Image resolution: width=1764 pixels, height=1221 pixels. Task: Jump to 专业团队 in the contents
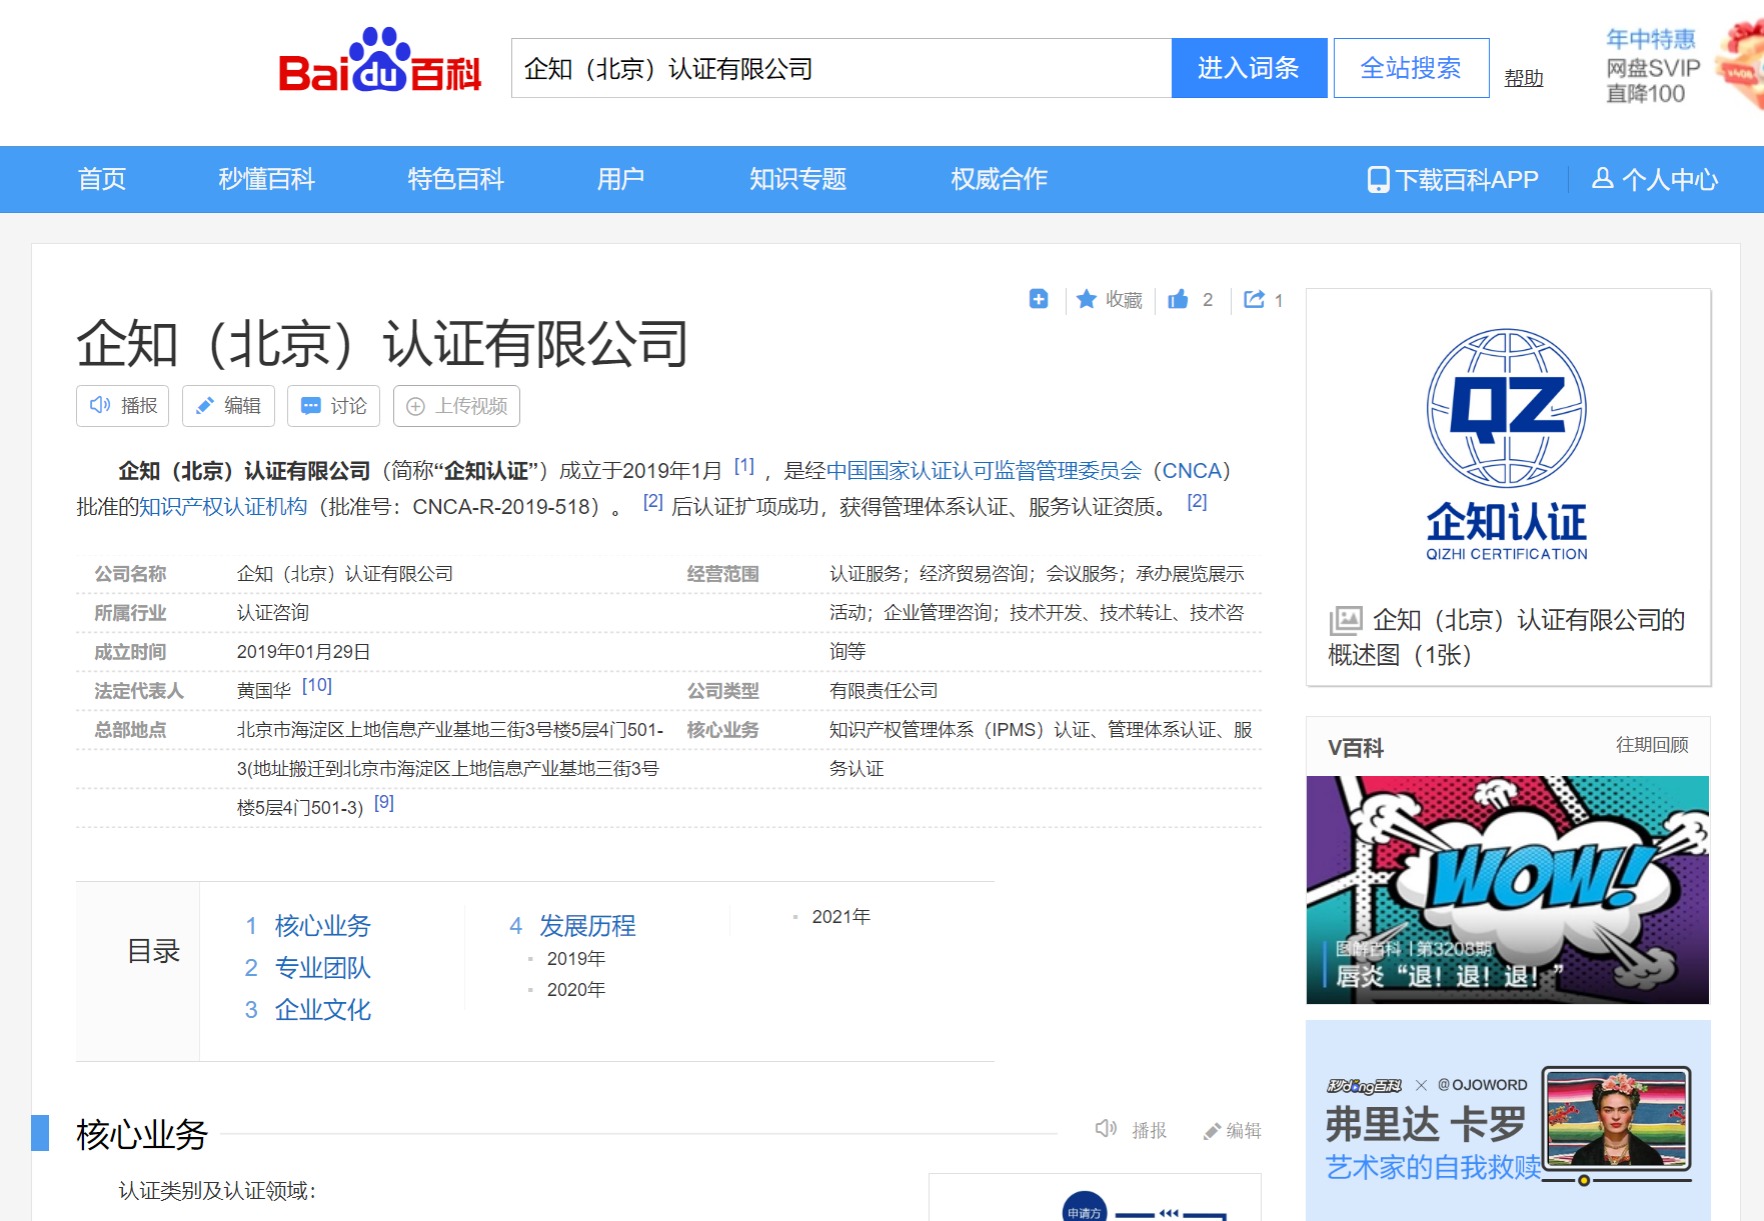(323, 968)
